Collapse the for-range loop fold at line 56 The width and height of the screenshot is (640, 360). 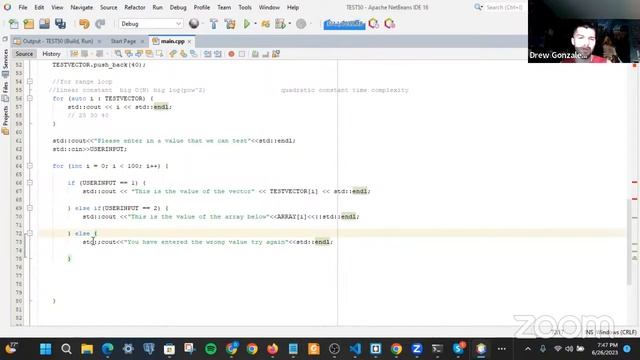[x=30, y=98]
